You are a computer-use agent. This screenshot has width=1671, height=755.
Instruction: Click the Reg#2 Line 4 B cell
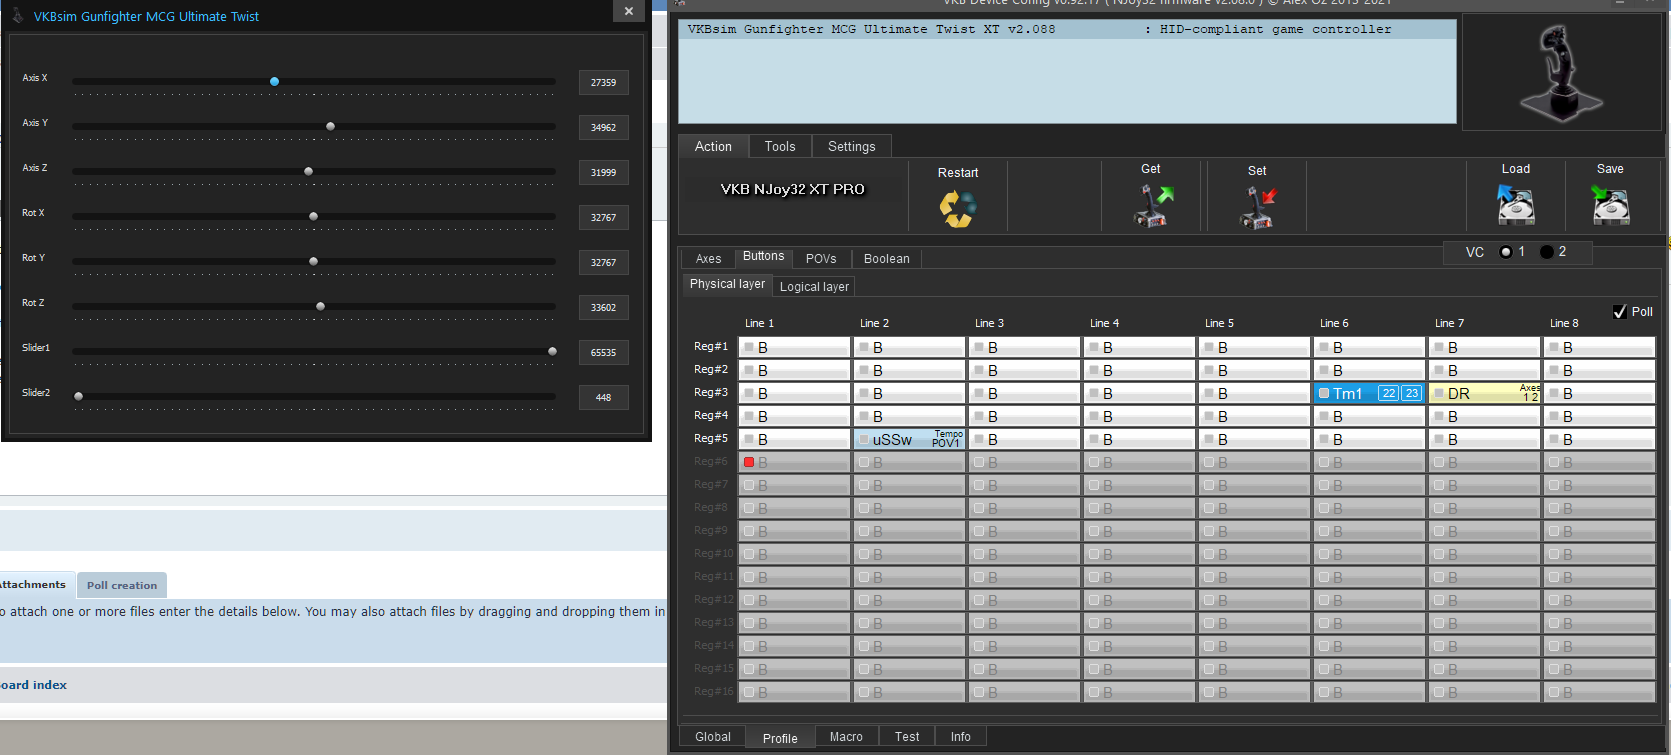point(1139,370)
